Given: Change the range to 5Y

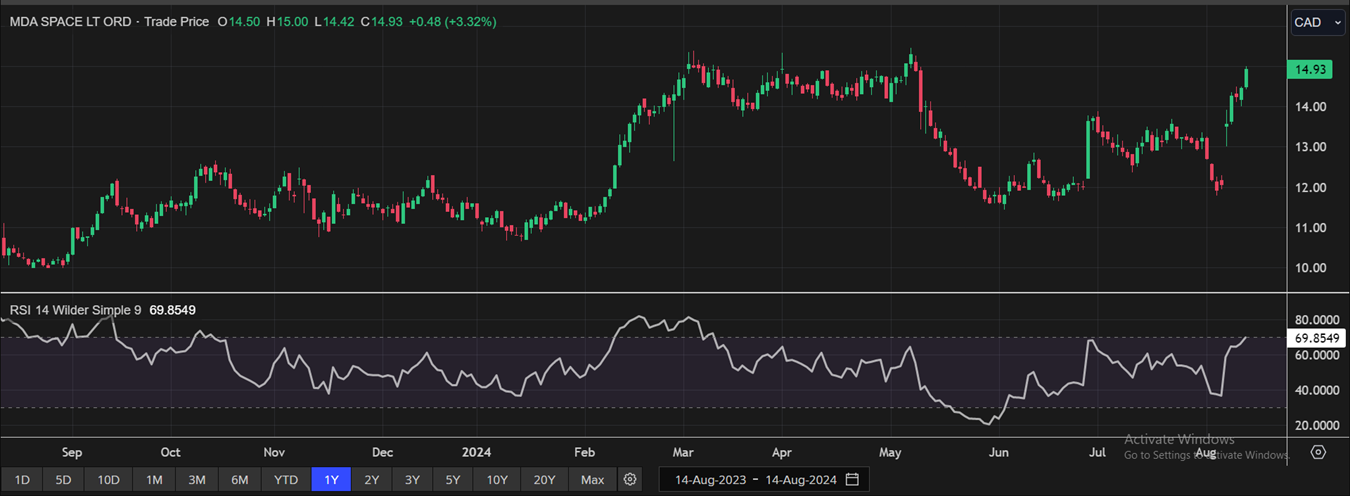Looking at the screenshot, I should [453, 480].
